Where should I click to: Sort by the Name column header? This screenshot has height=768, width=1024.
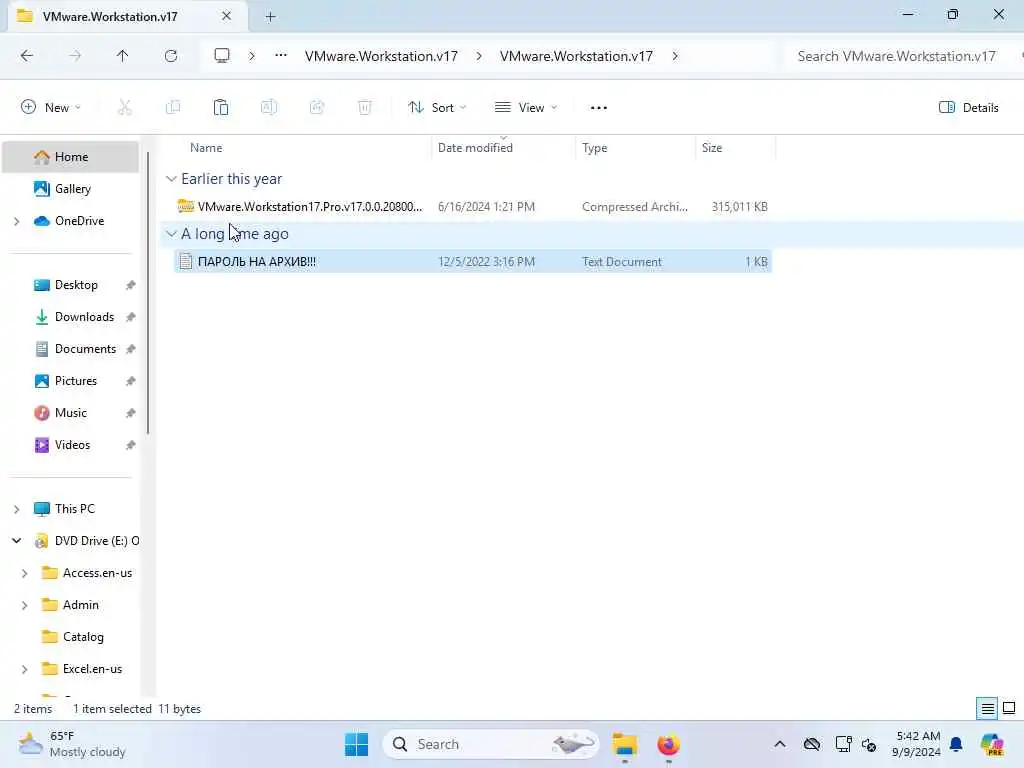tap(206, 148)
